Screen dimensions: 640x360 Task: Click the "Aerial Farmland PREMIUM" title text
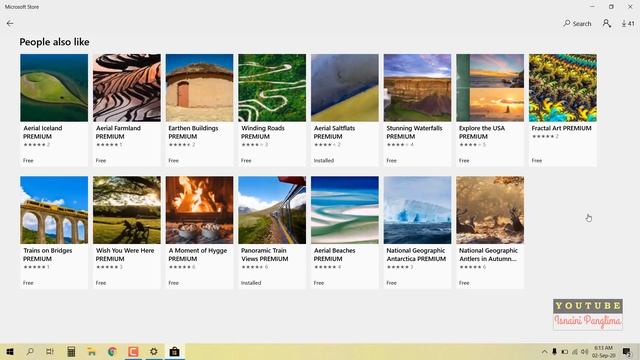point(118,132)
